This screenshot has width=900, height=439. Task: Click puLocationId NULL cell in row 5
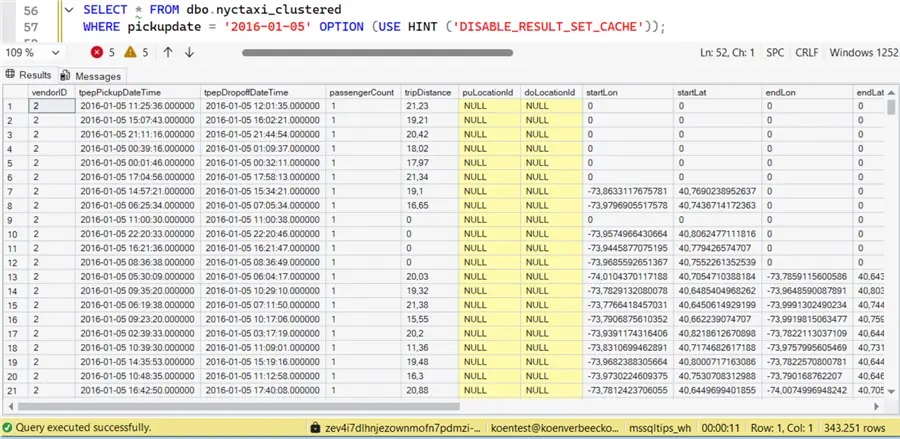pos(490,162)
